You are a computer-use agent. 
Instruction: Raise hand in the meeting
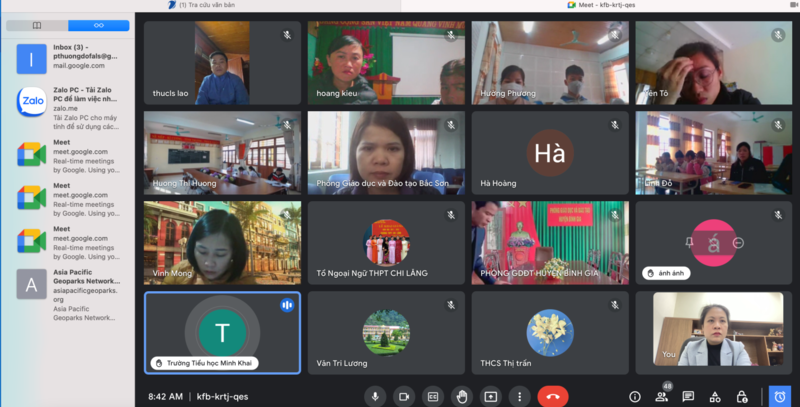(462, 396)
